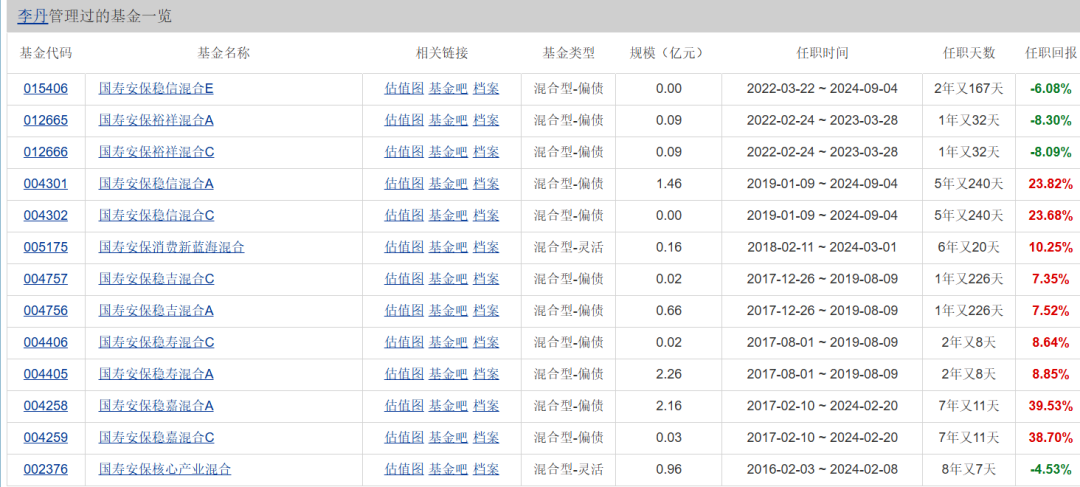Open 国寿安保稳吉混合A fund page
The image size is (1080, 487).
(x=156, y=310)
